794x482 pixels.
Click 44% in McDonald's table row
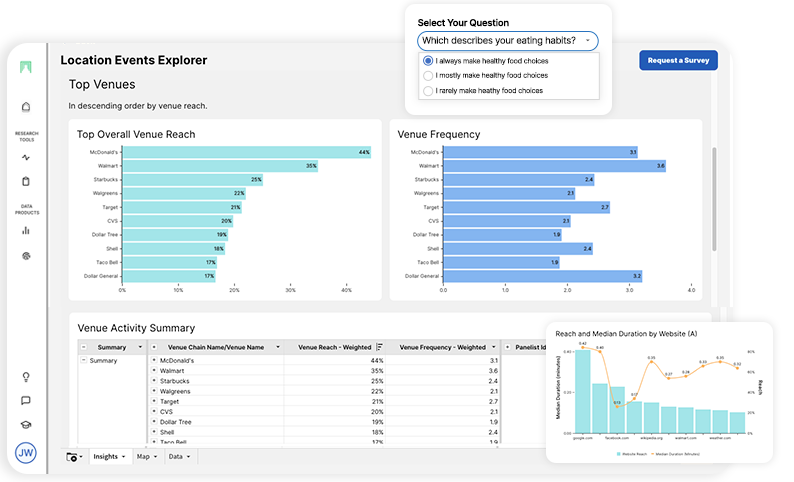[377, 360]
